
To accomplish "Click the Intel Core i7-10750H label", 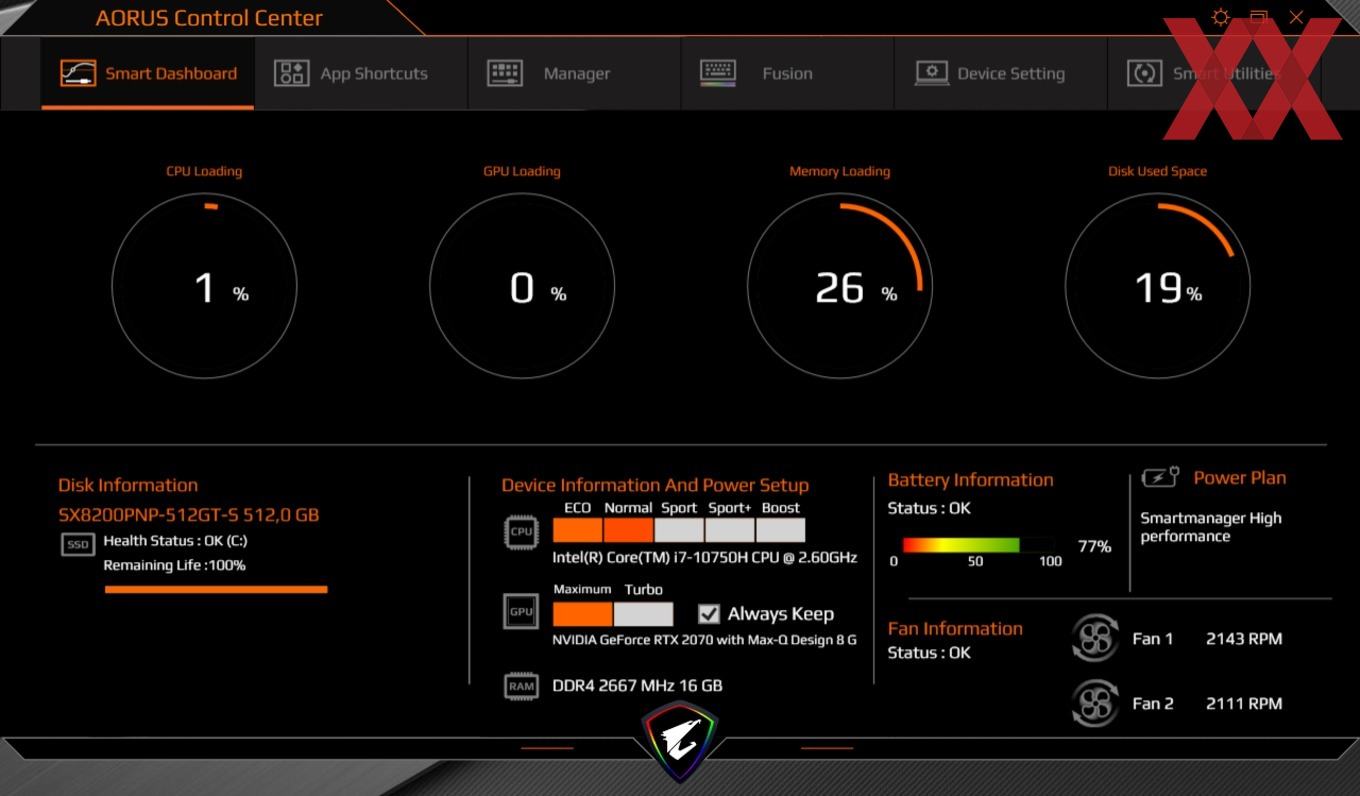I will [704, 558].
